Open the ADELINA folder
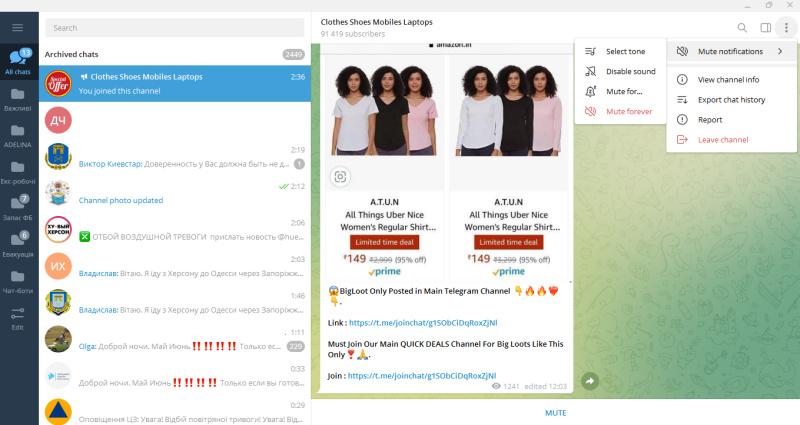Viewport: 800px width, 425px height. [18, 136]
